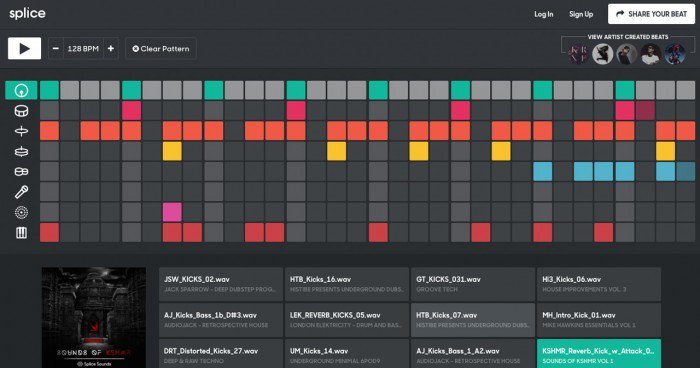
Task: Select the microphone vocal track icon
Action: 21,192
